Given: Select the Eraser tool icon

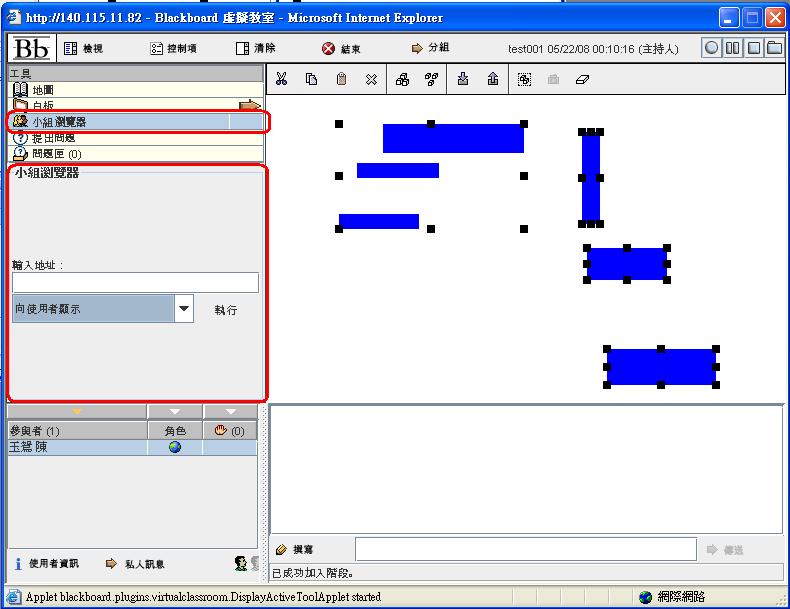Looking at the screenshot, I should point(584,80).
